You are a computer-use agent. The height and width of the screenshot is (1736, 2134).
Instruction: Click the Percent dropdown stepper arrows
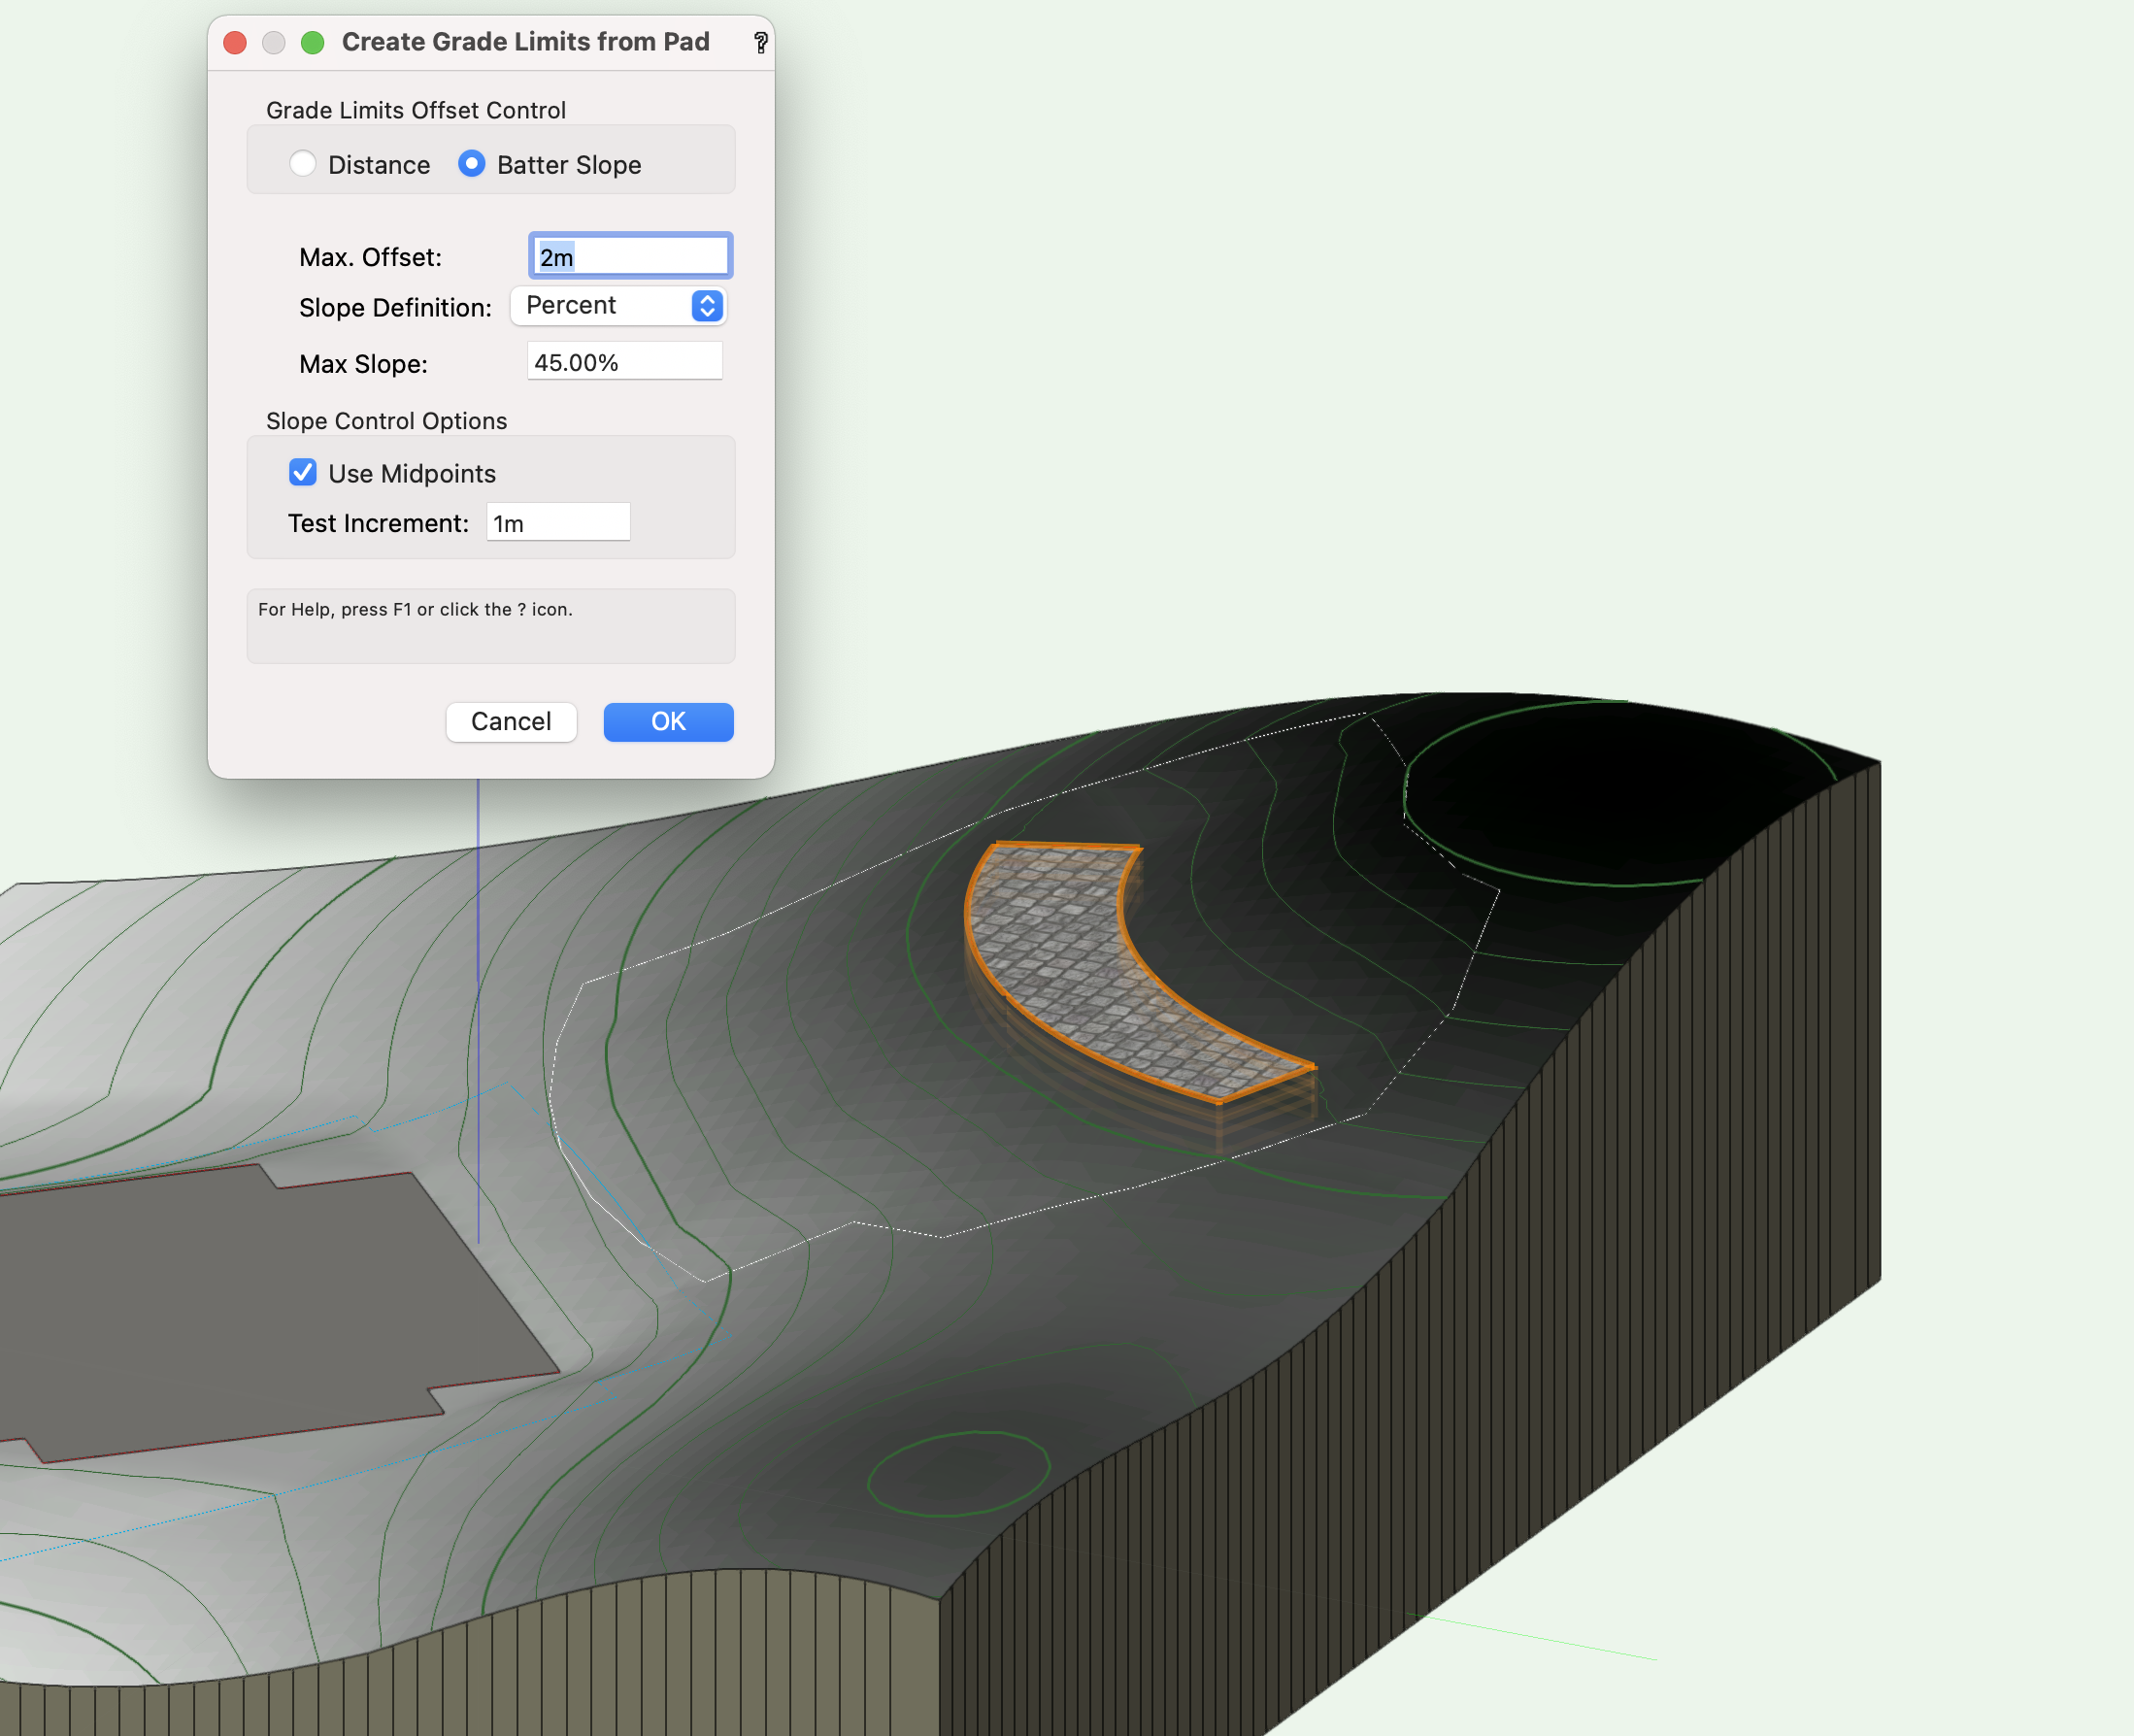coord(707,306)
